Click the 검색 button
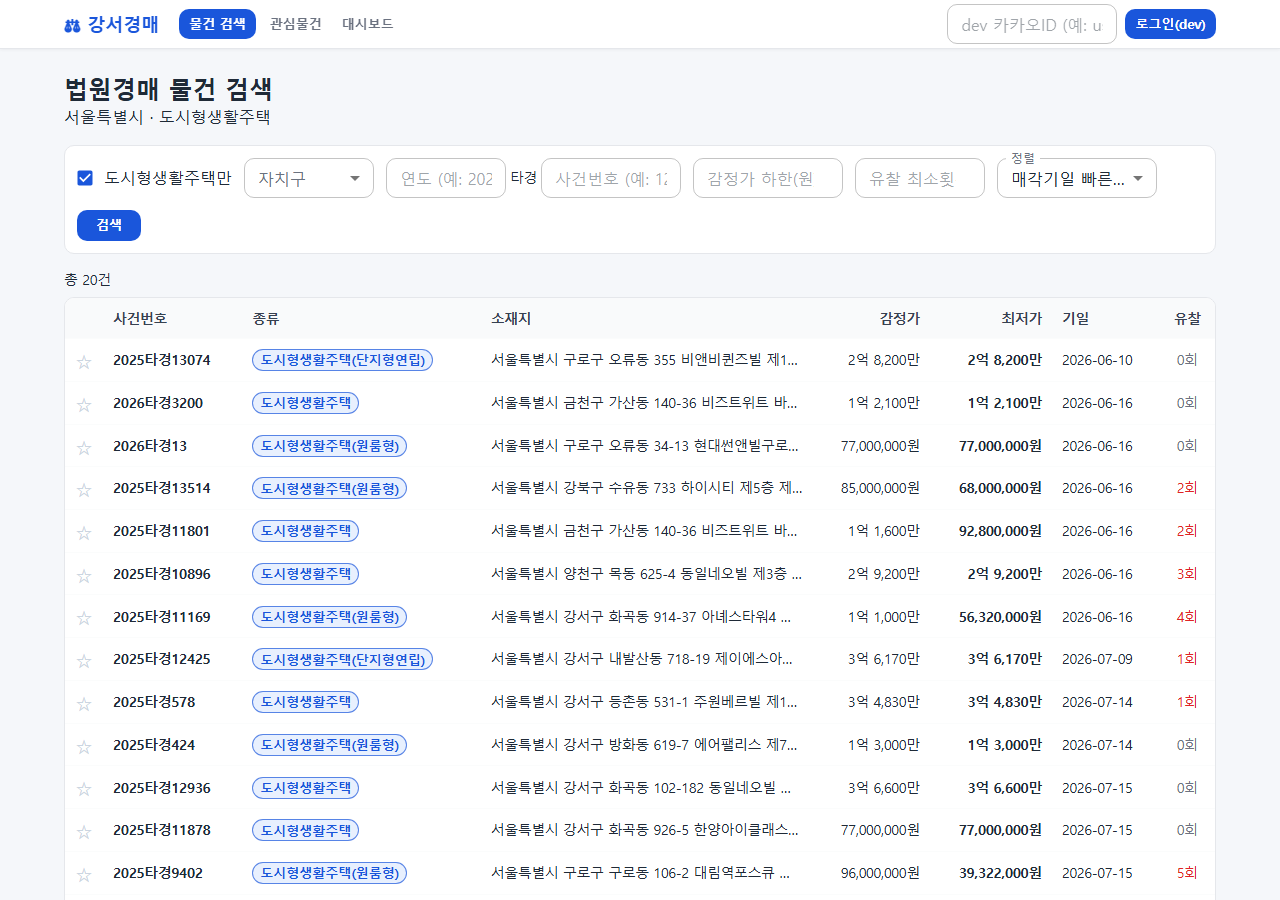This screenshot has height=900, width=1280. [109, 225]
